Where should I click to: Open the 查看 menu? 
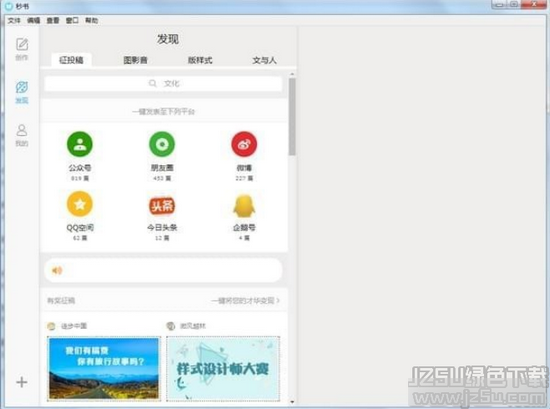(53, 20)
